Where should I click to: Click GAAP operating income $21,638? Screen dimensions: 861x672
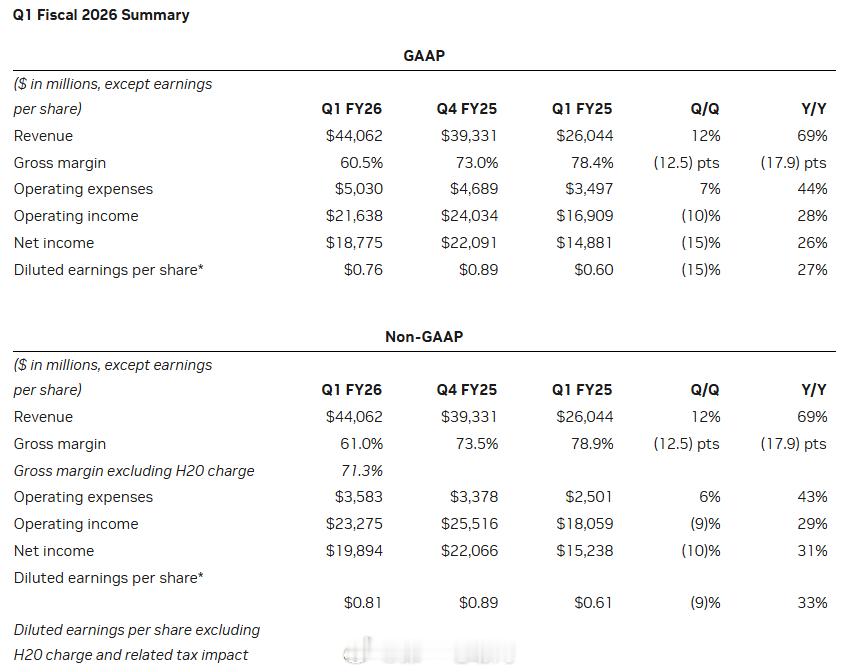[354, 216]
